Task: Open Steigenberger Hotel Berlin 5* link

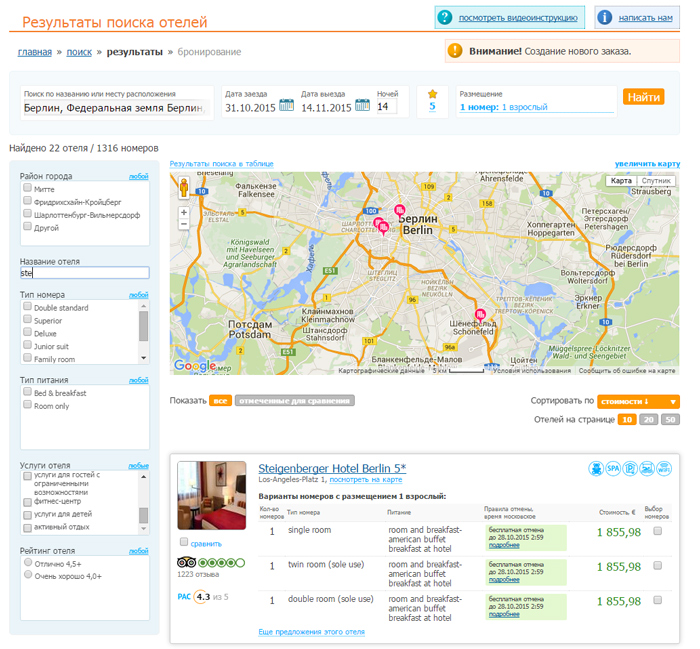Action: pos(332,468)
